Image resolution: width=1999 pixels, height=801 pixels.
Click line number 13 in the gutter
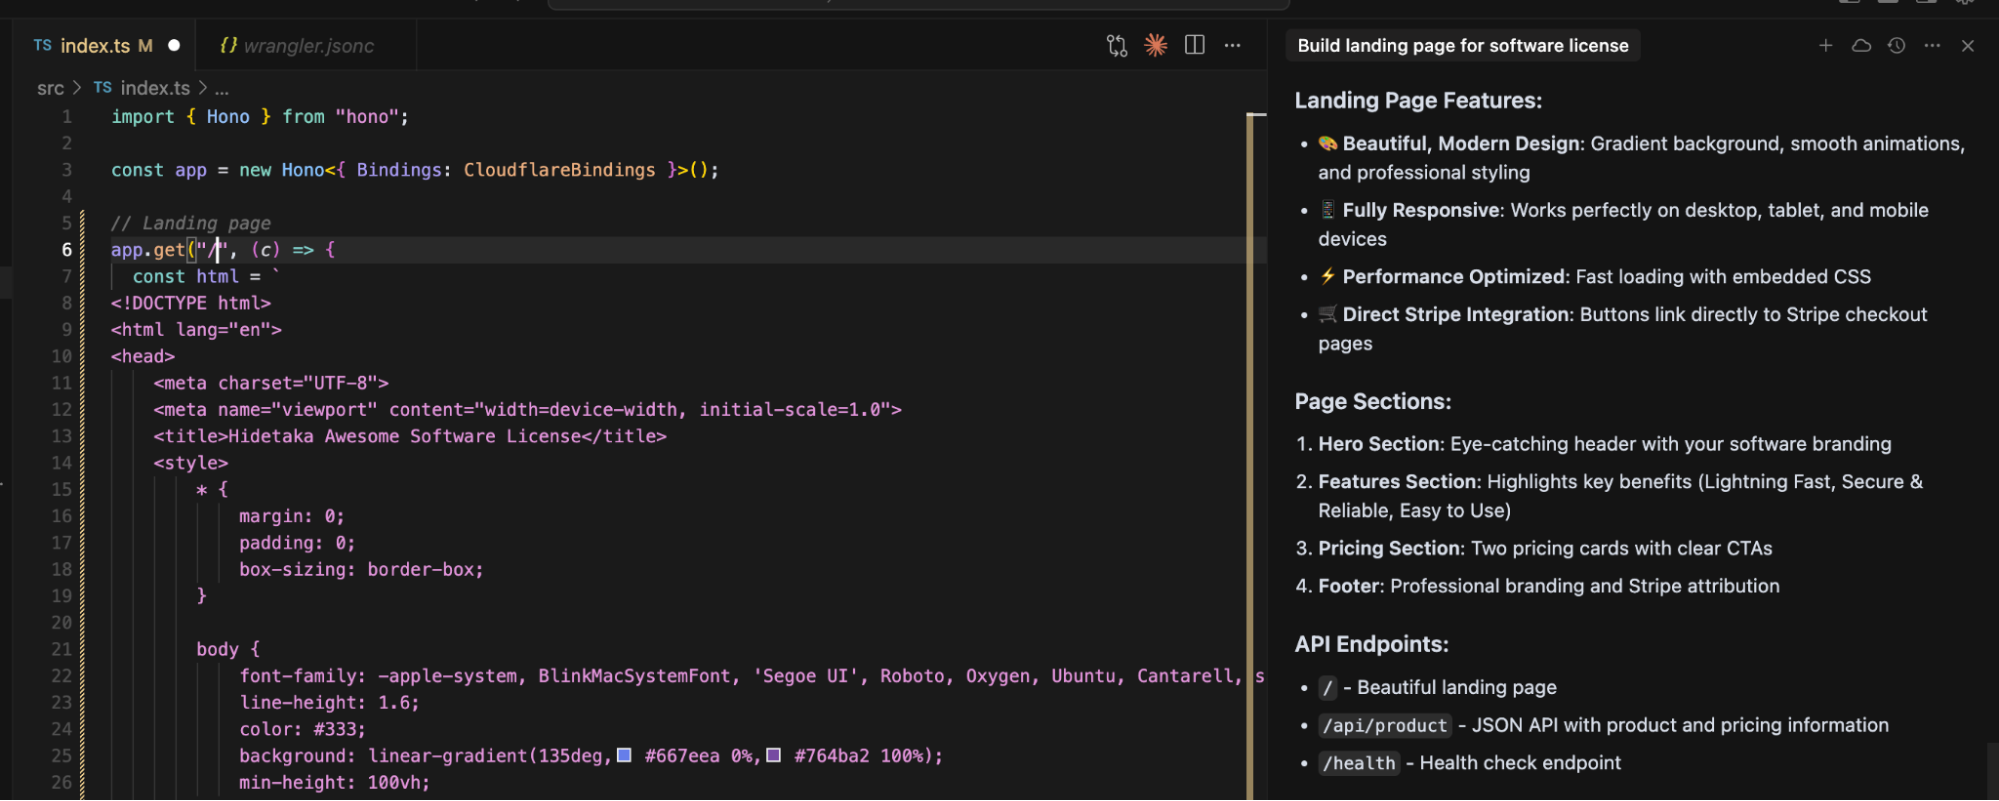62,436
